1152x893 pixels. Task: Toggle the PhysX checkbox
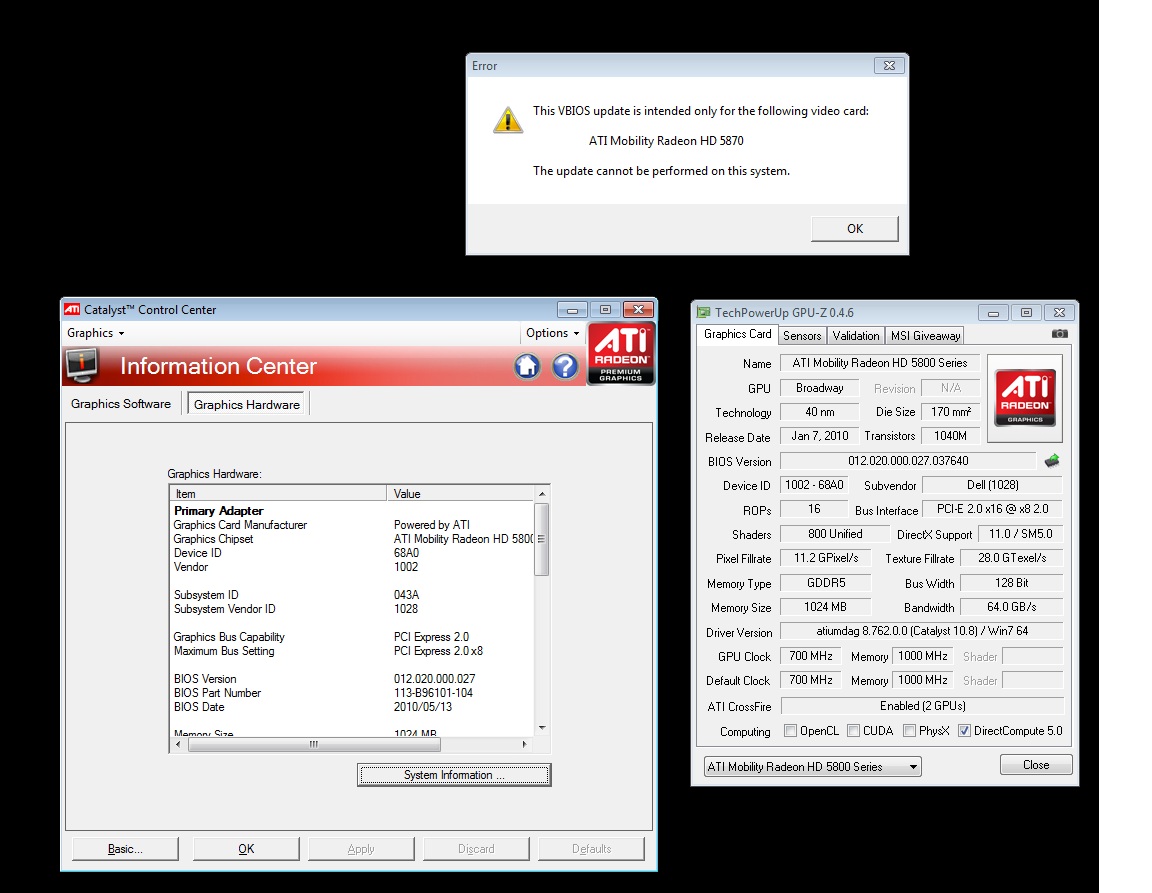click(910, 731)
